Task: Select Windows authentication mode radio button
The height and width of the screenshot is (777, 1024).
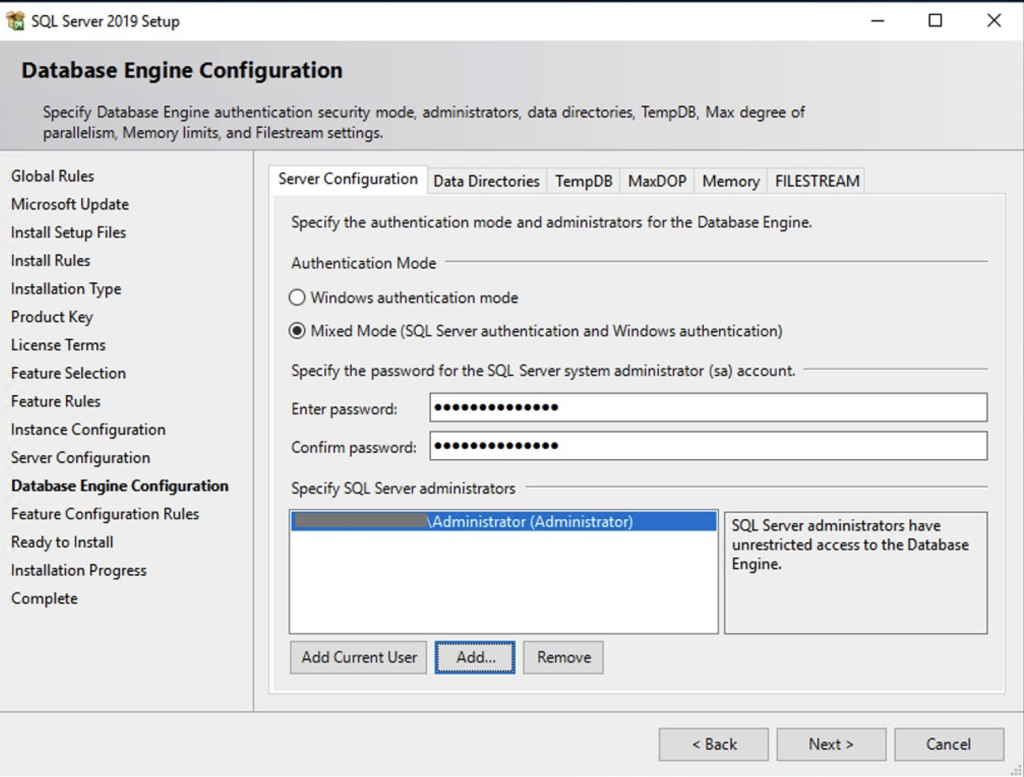Action: [297, 298]
